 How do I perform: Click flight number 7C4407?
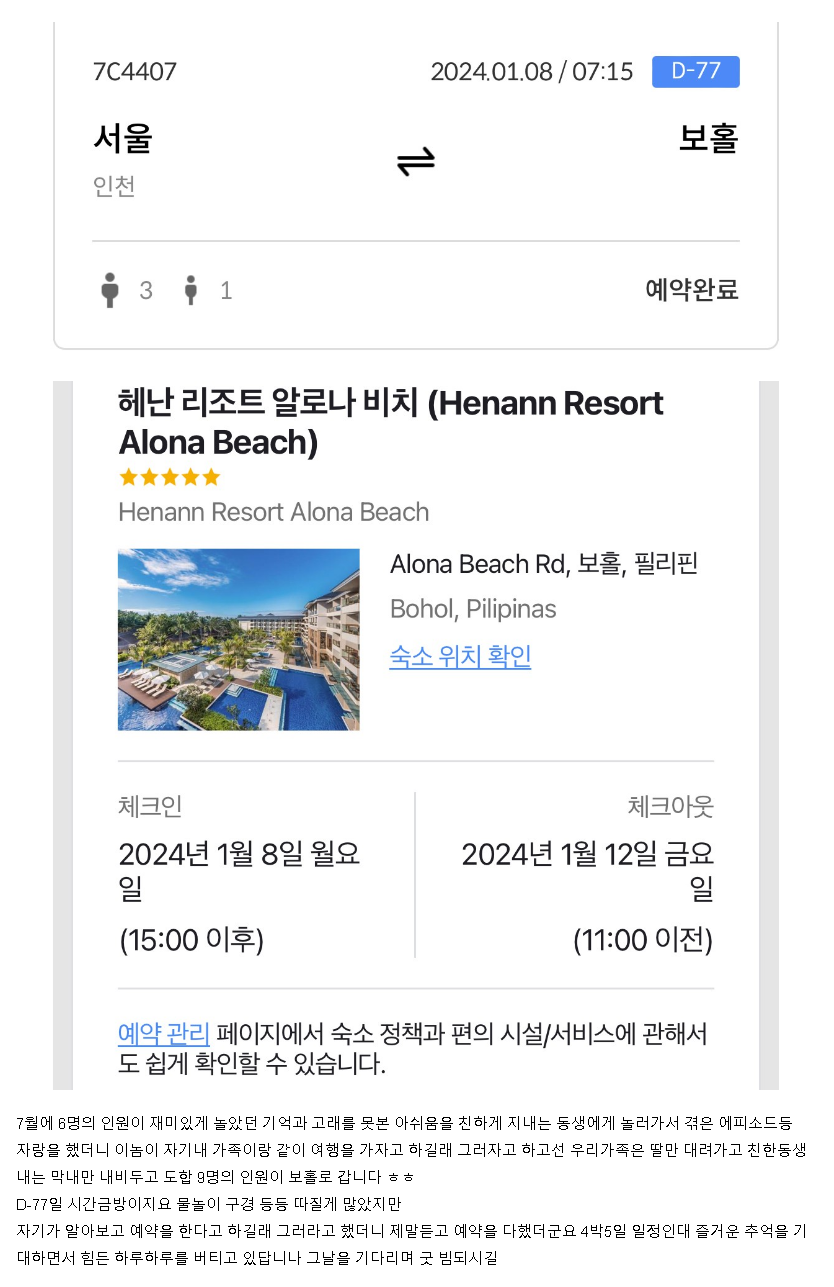click(x=134, y=72)
